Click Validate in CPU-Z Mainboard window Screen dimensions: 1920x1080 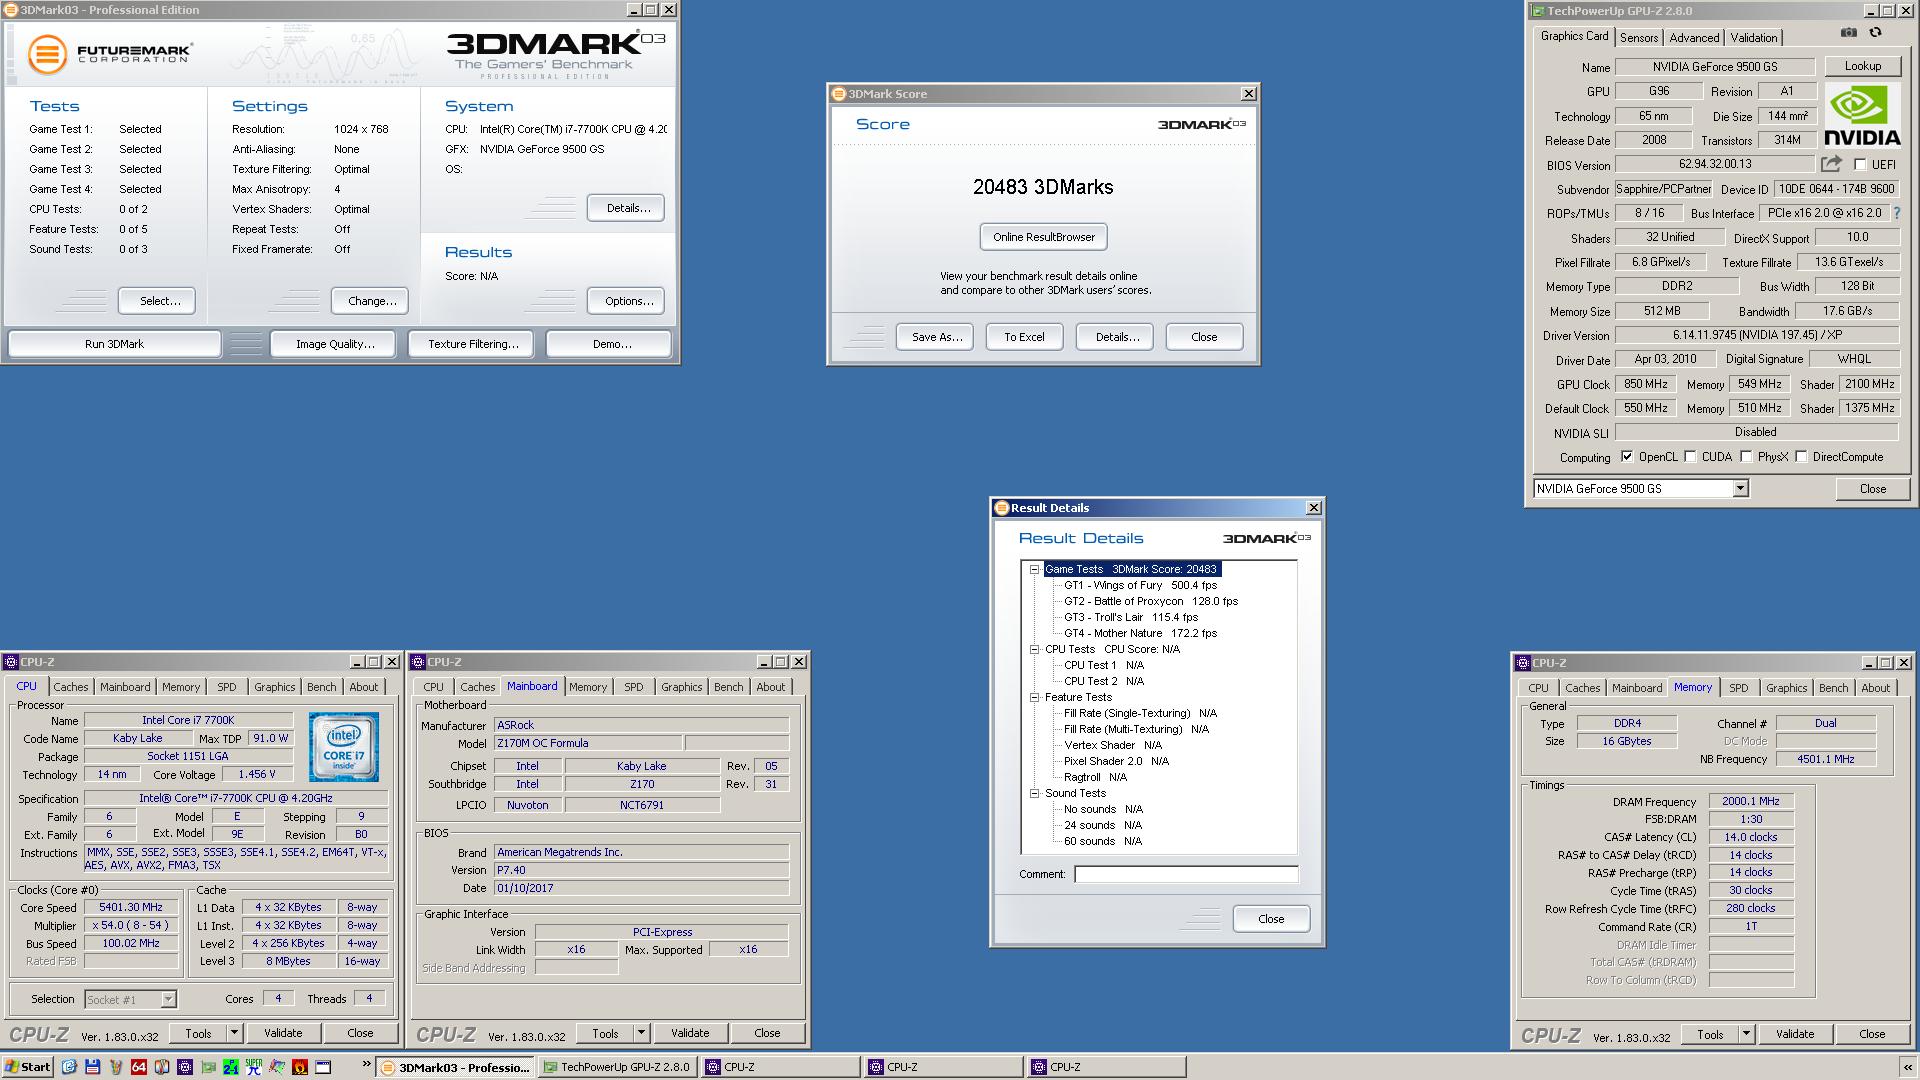pos(689,1033)
